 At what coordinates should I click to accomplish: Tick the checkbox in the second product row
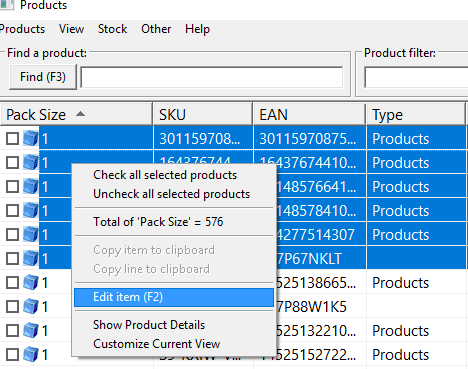[12, 162]
